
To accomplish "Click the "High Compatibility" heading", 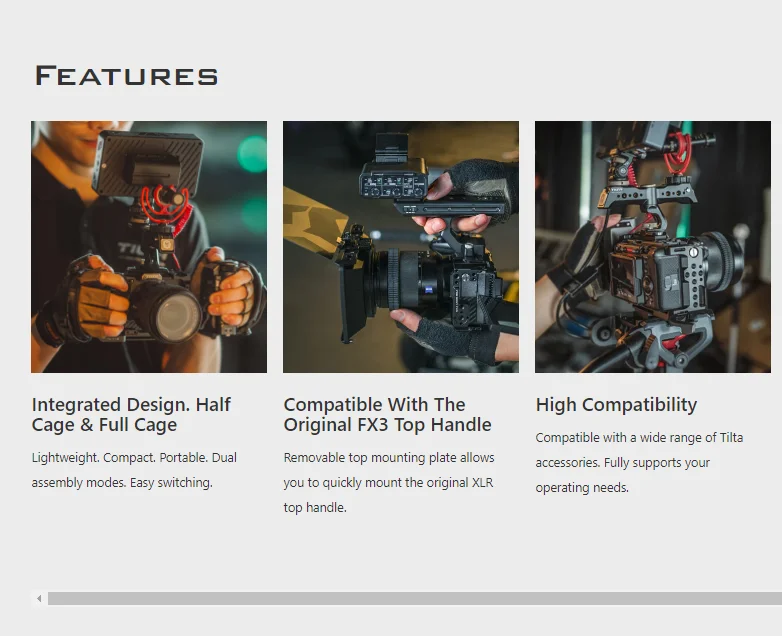I will point(616,405).
